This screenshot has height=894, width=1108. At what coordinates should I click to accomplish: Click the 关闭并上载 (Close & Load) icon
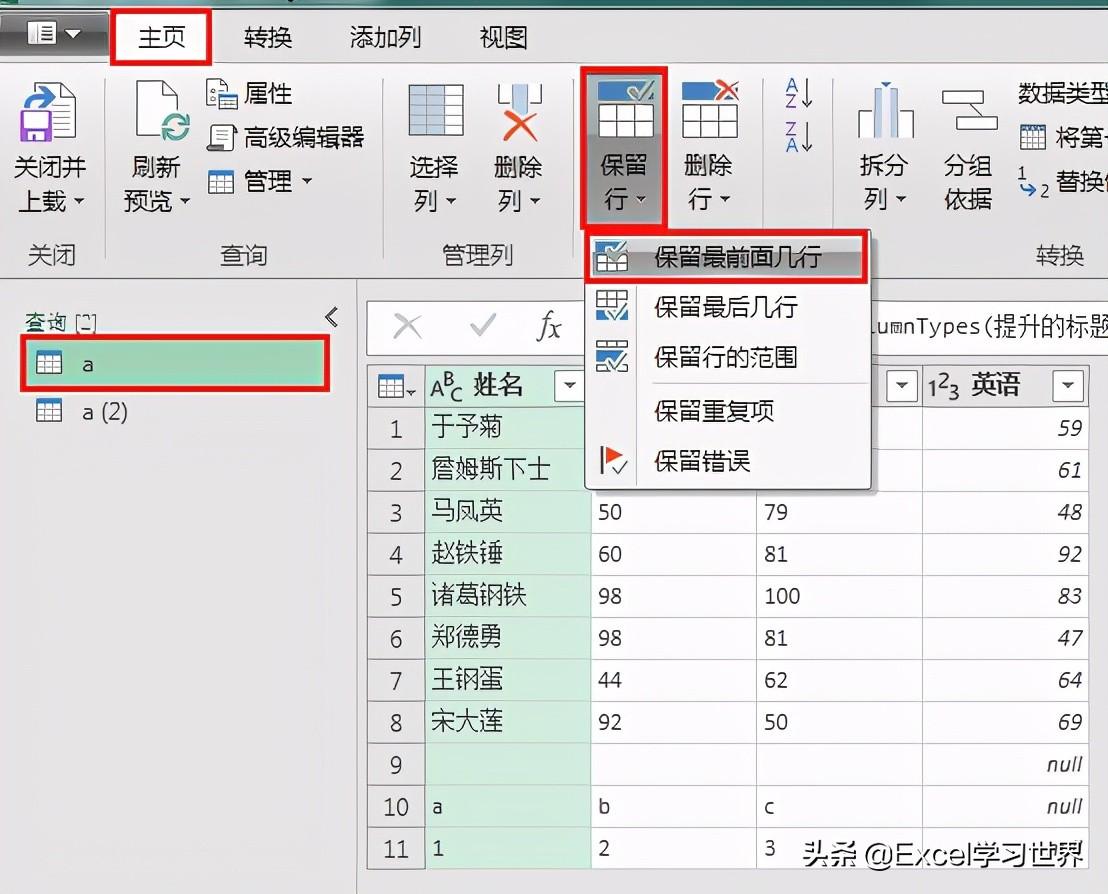coord(48,113)
